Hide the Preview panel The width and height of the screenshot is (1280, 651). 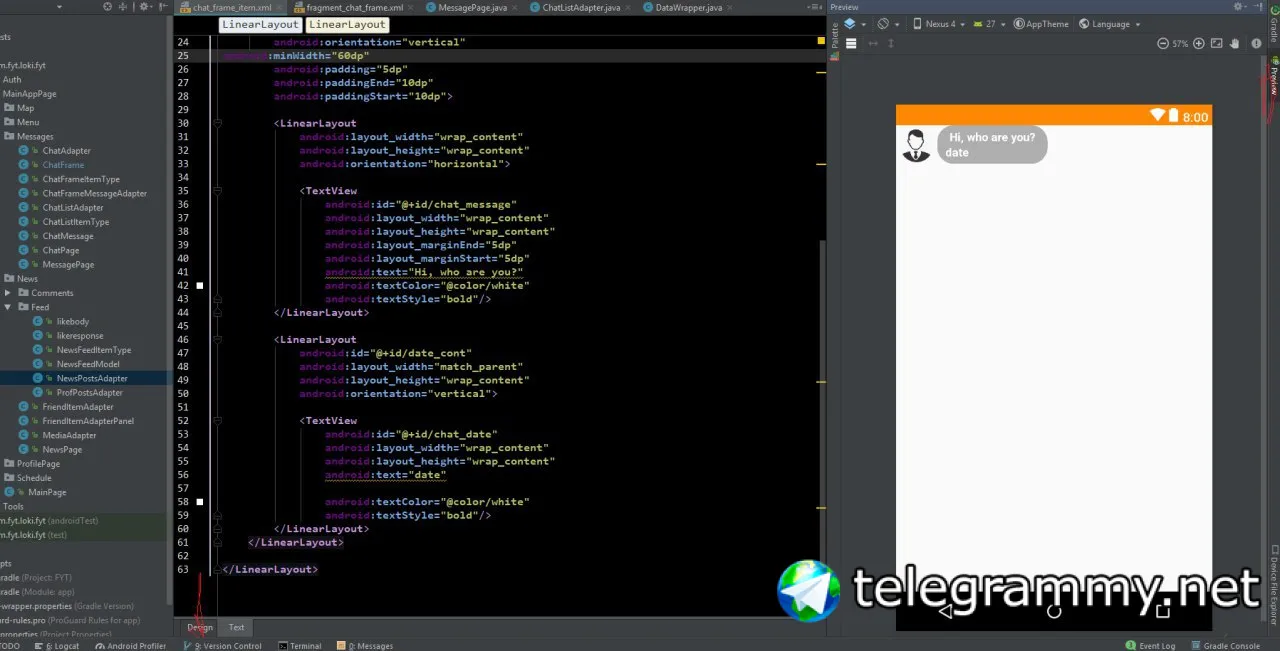pos(1258,7)
